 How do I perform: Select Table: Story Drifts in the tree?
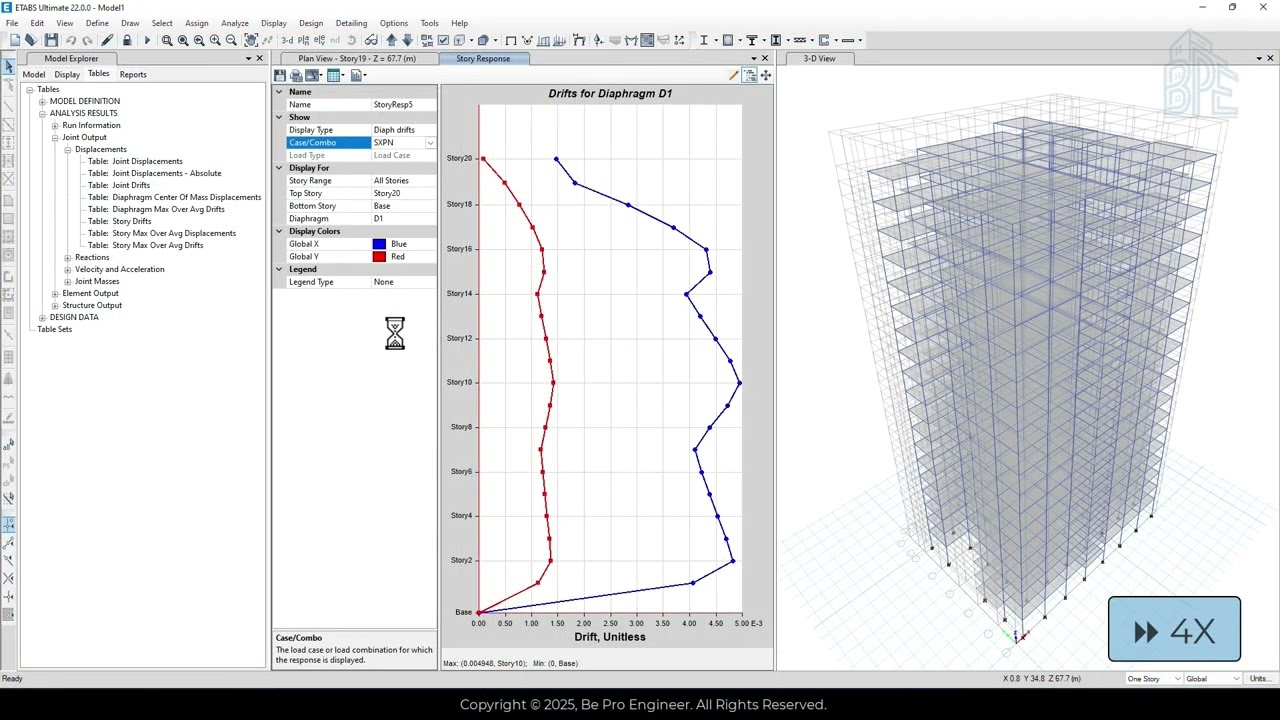[119, 221]
